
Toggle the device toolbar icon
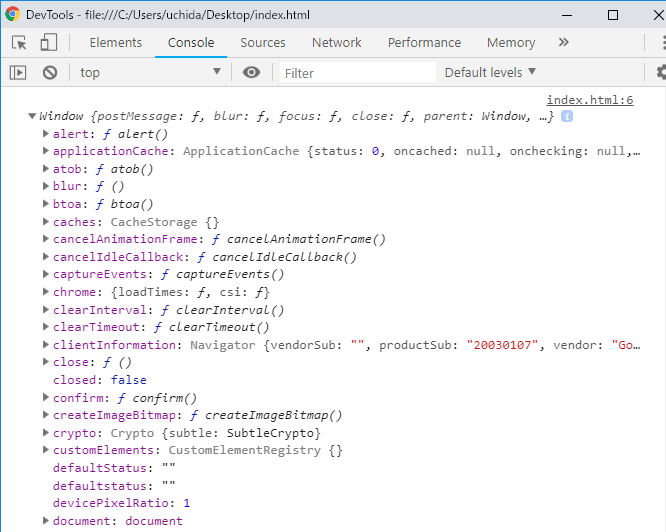tap(48, 42)
